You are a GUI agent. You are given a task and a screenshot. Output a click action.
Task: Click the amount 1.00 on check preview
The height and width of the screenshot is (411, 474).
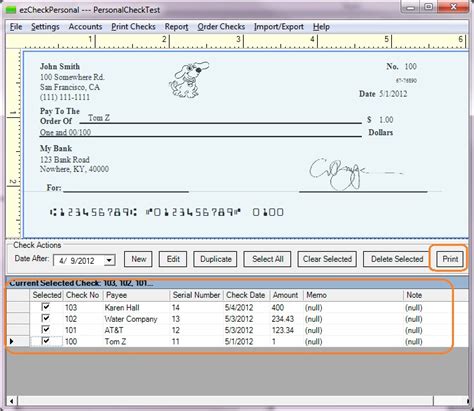tap(386, 120)
